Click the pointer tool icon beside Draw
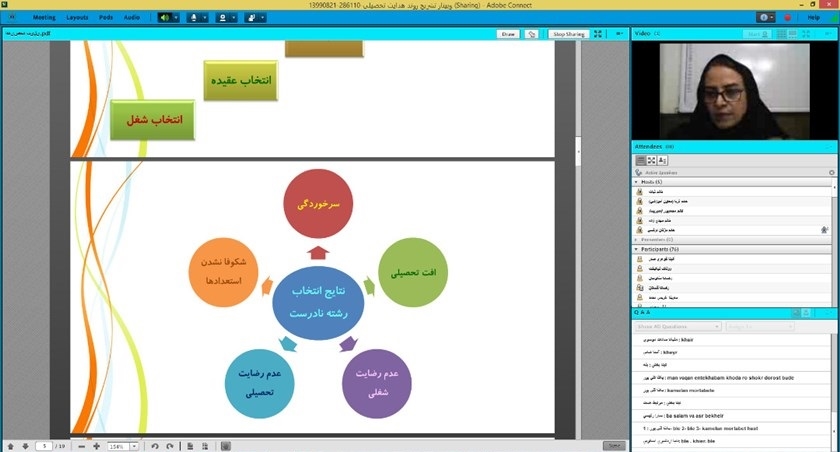Viewport: 840px width, 452px height. (x=532, y=34)
